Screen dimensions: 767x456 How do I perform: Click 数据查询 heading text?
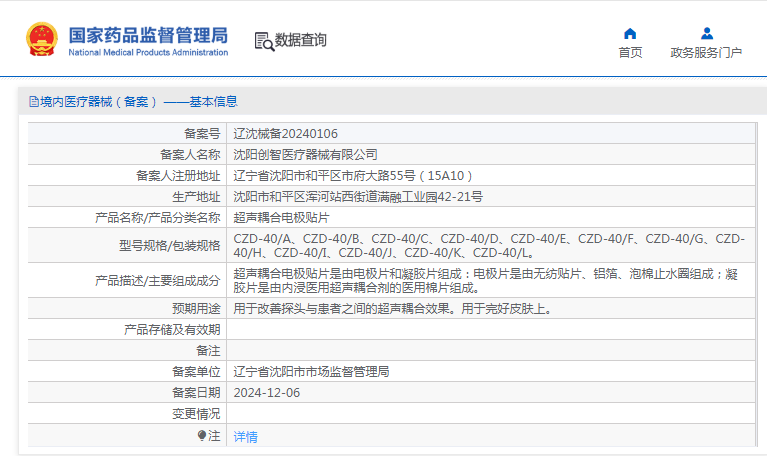(x=300, y=40)
